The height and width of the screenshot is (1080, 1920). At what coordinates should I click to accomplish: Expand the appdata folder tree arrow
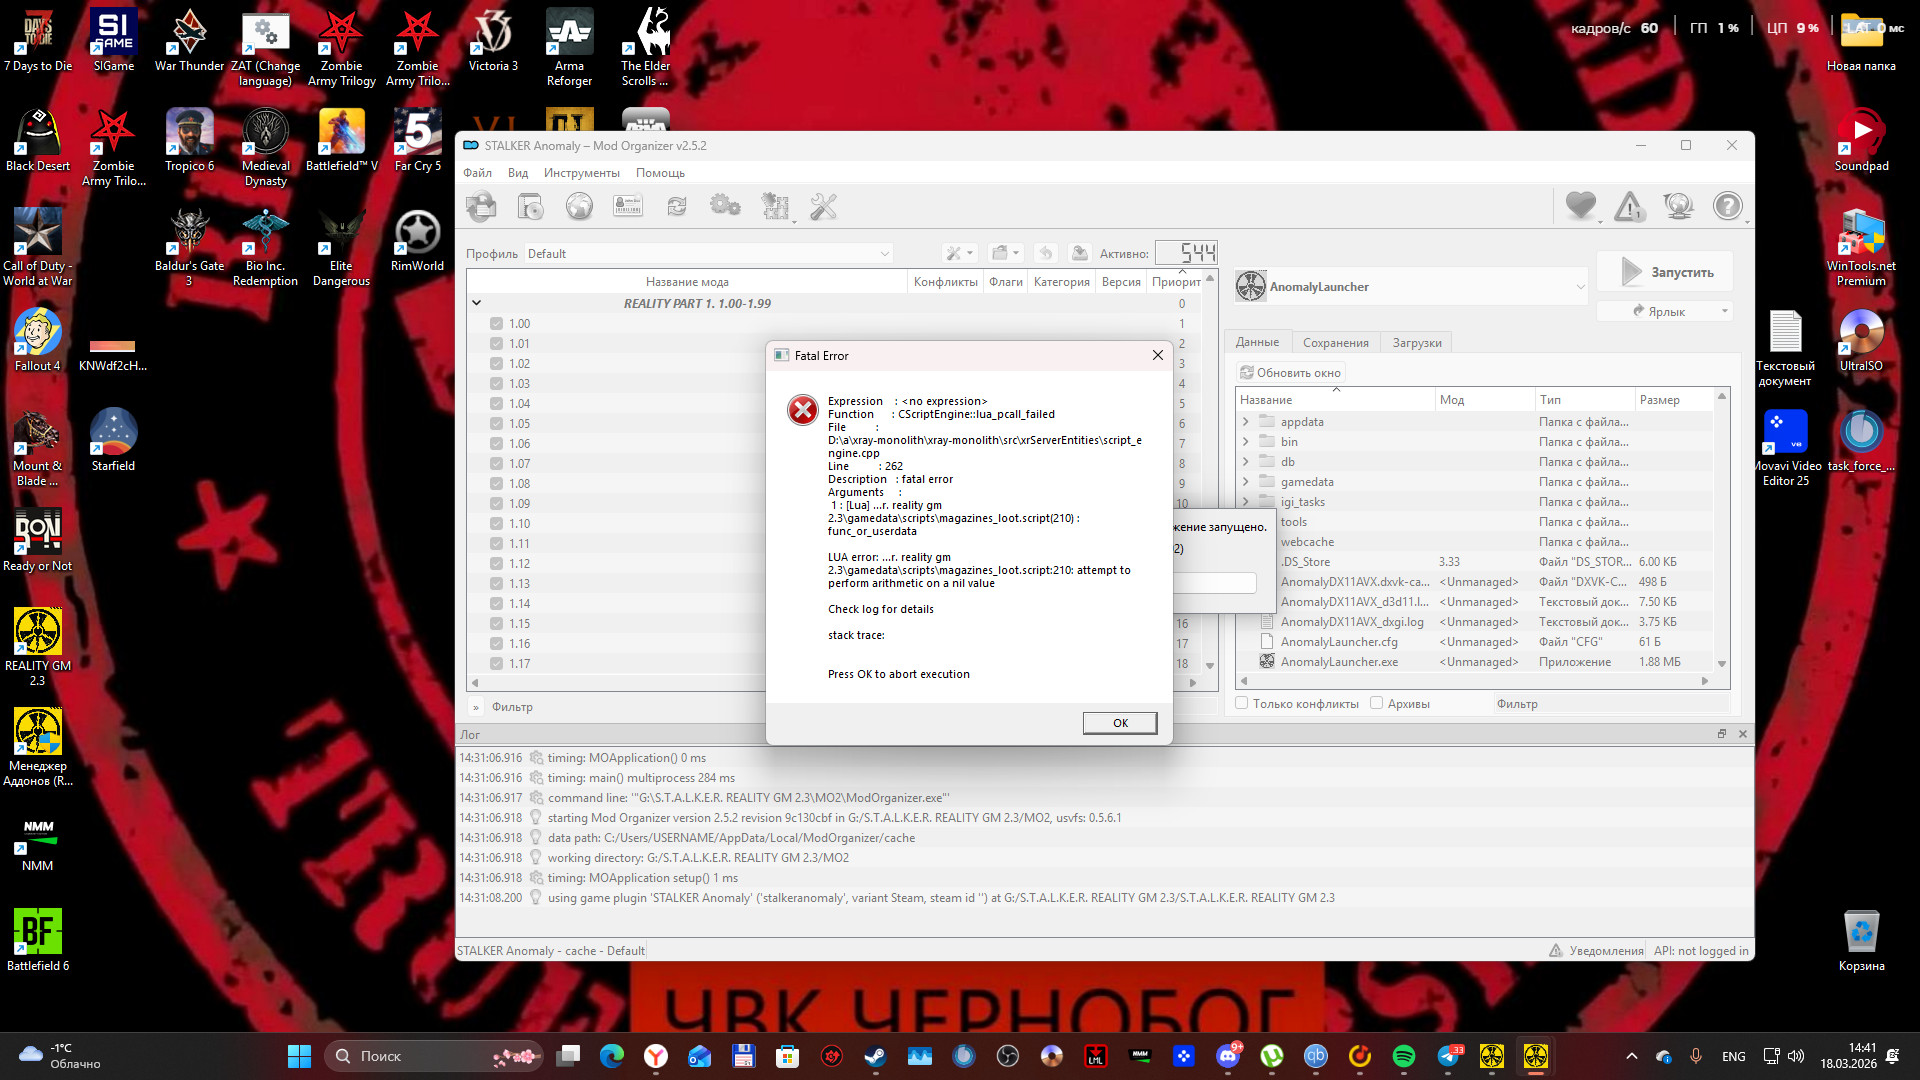click(1246, 422)
